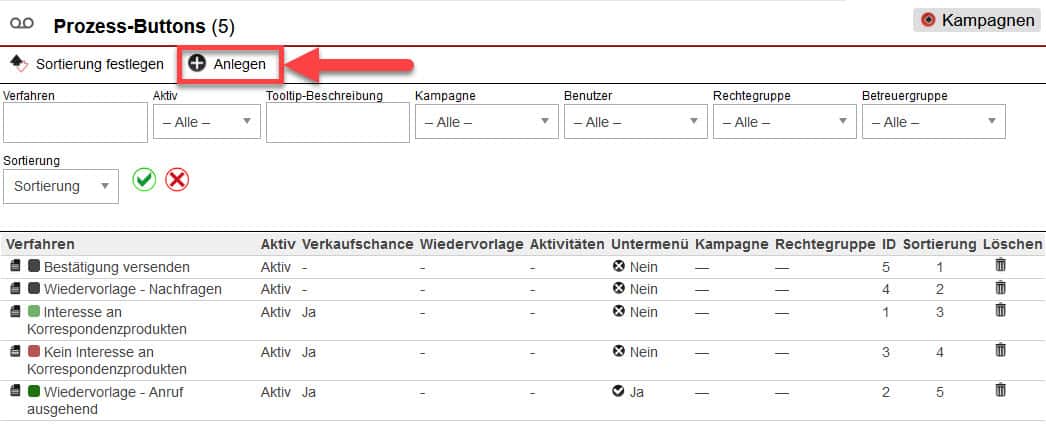Click the voicemail icon beside Prozess-Buttons title
1046x426 pixels.
(x=23, y=22)
